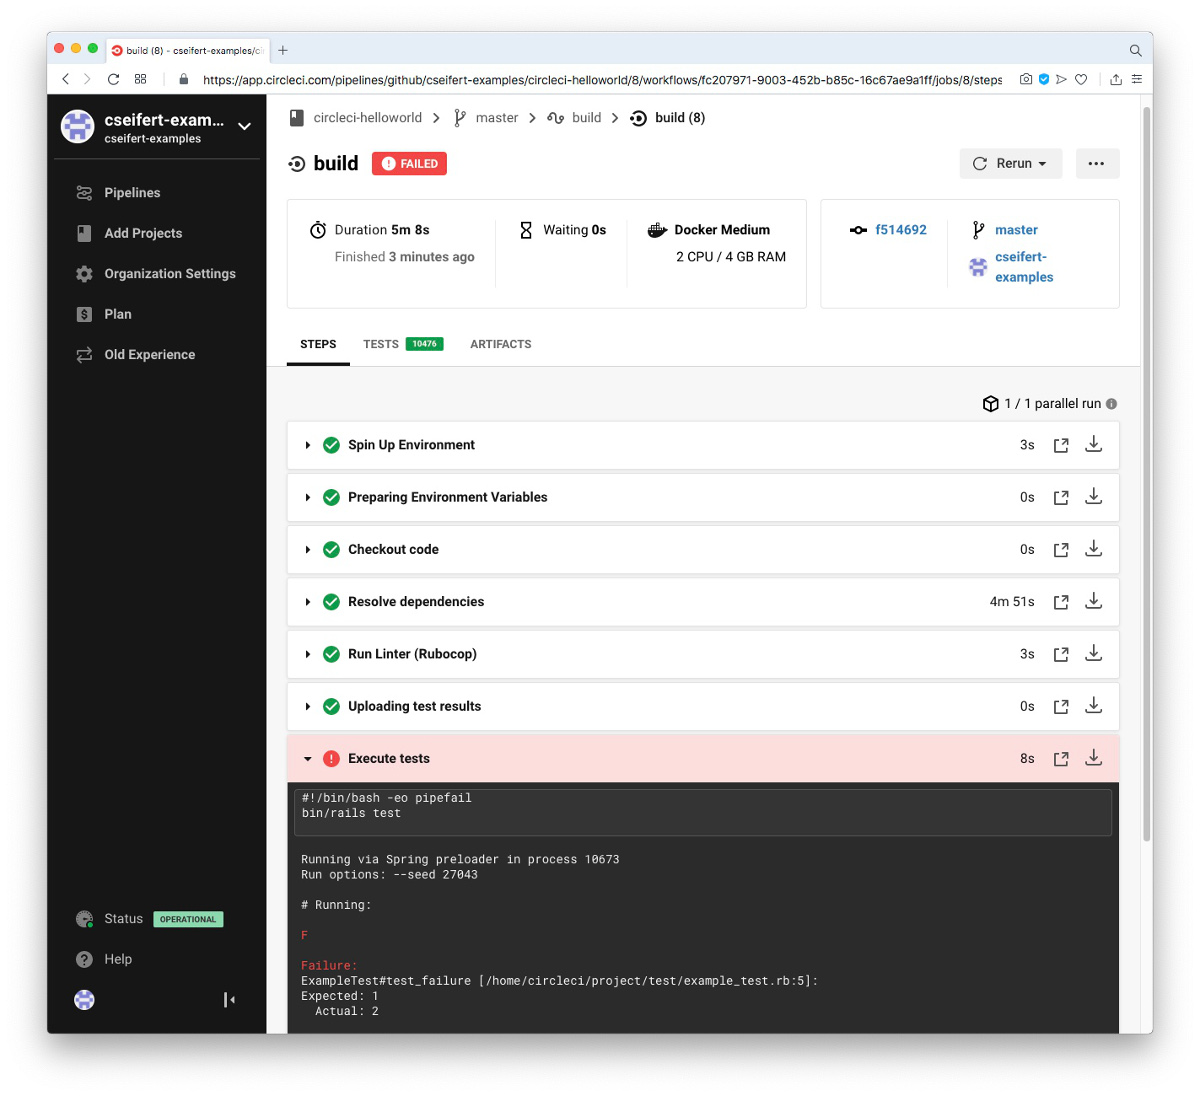Screen dimensions: 1200x1096
Task: Expand the Run Linter (Rubocop) step
Action: point(308,654)
